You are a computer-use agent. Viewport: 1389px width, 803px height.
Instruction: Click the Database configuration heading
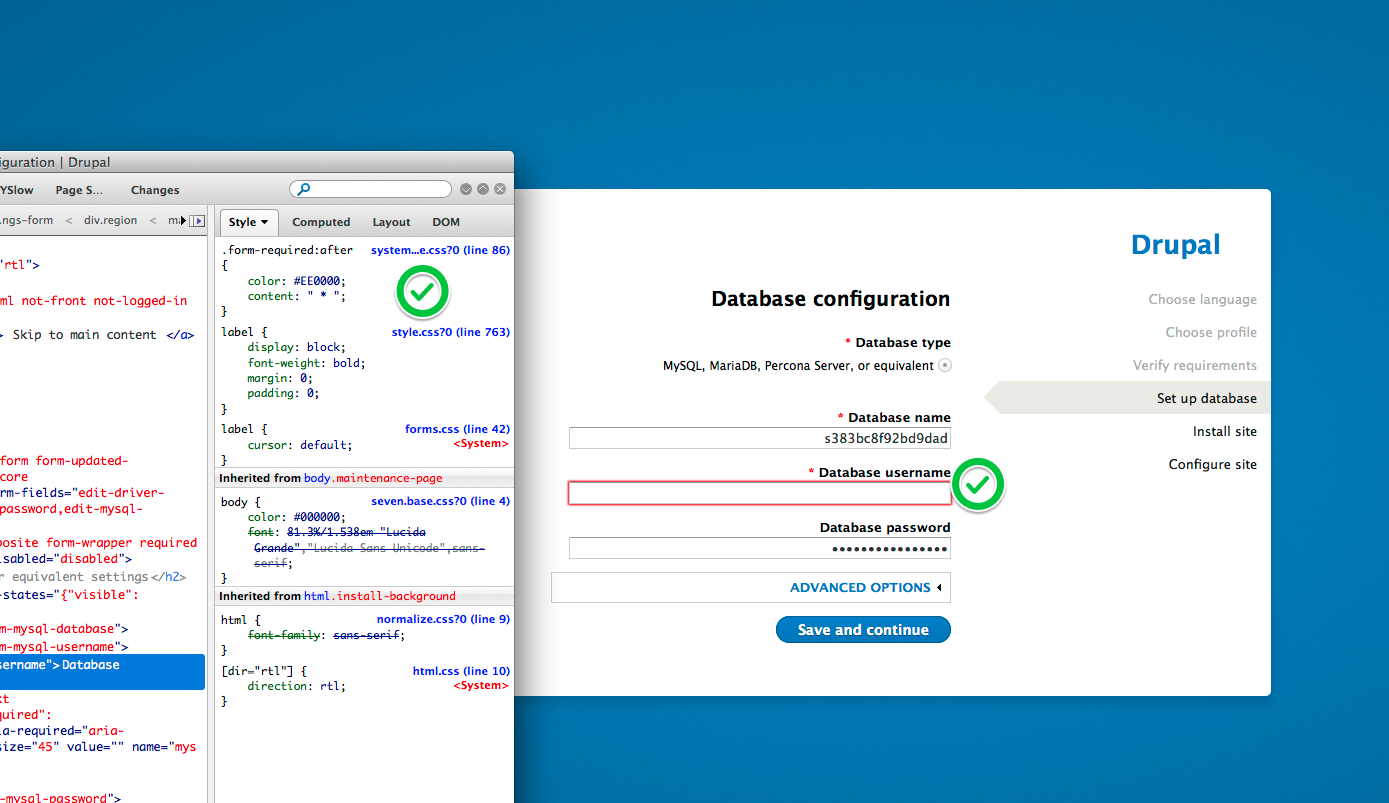point(830,299)
